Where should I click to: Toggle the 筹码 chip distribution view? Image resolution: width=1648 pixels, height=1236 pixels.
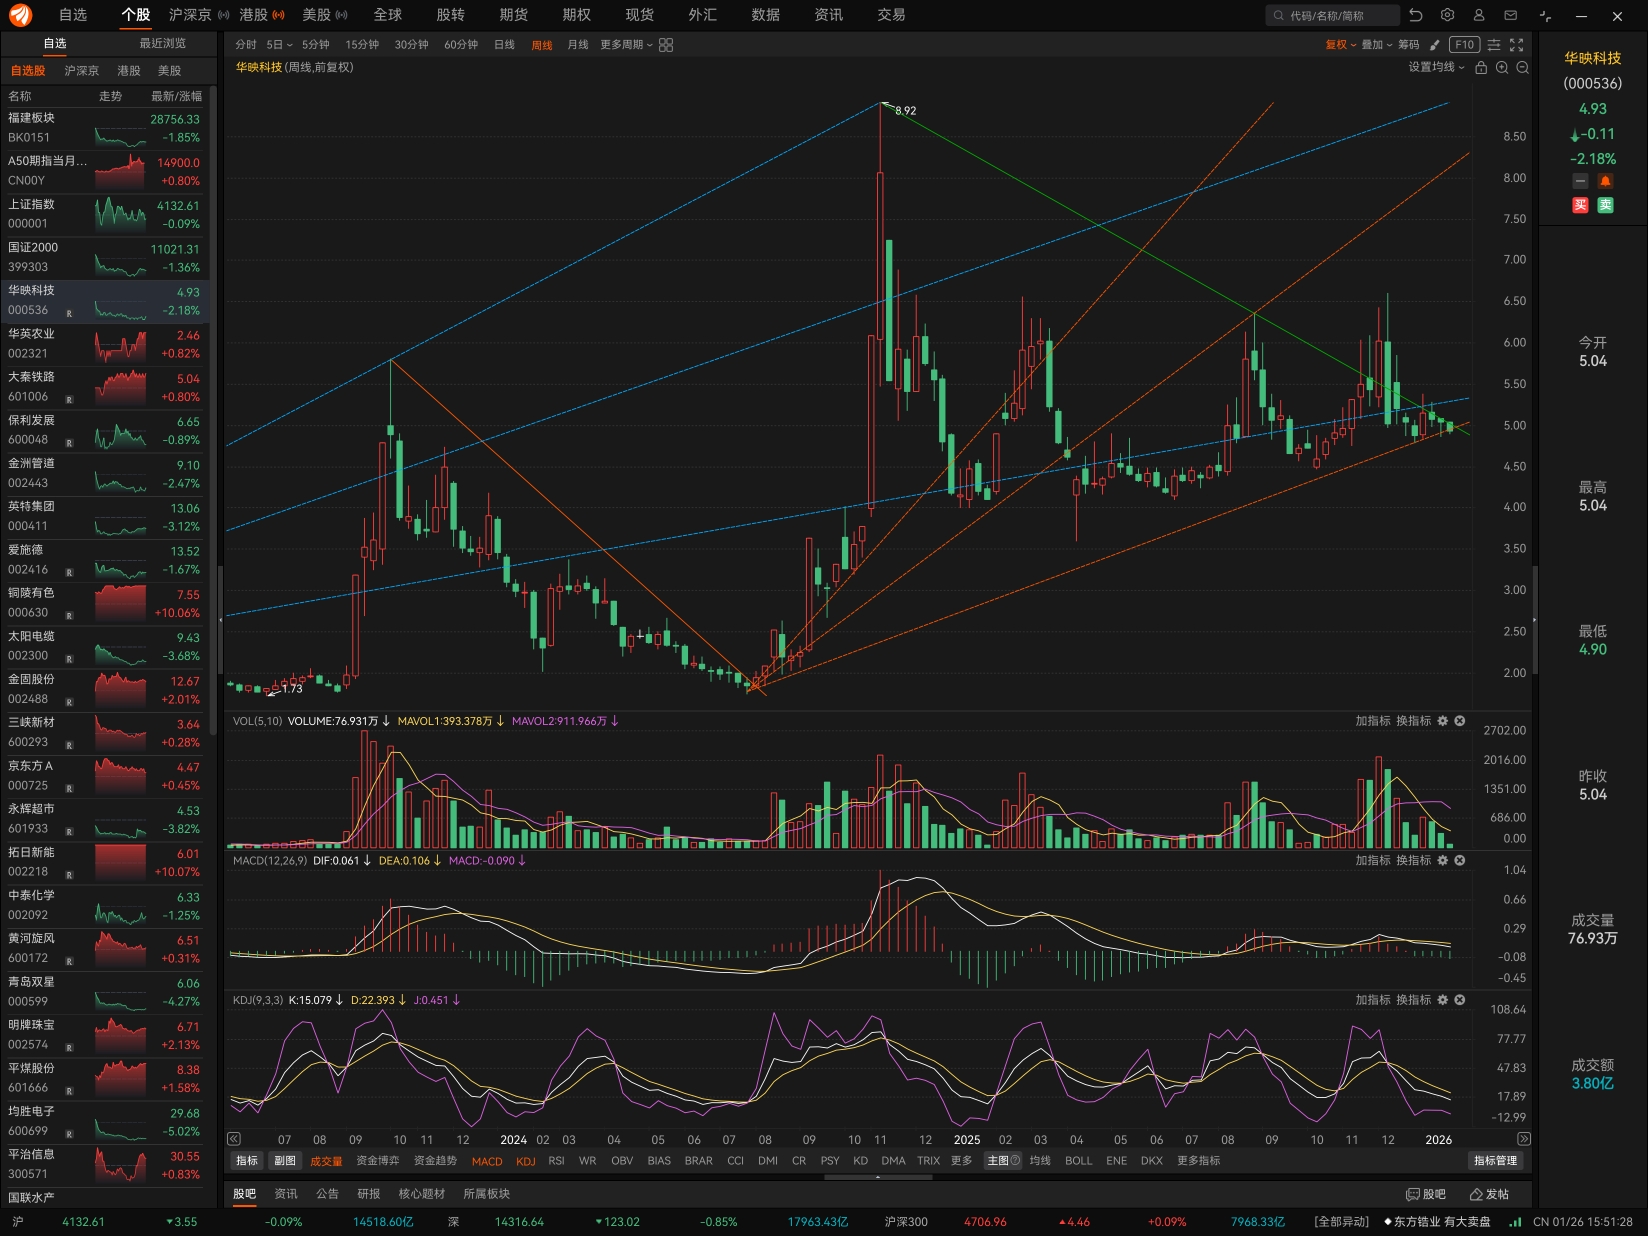(x=1409, y=45)
